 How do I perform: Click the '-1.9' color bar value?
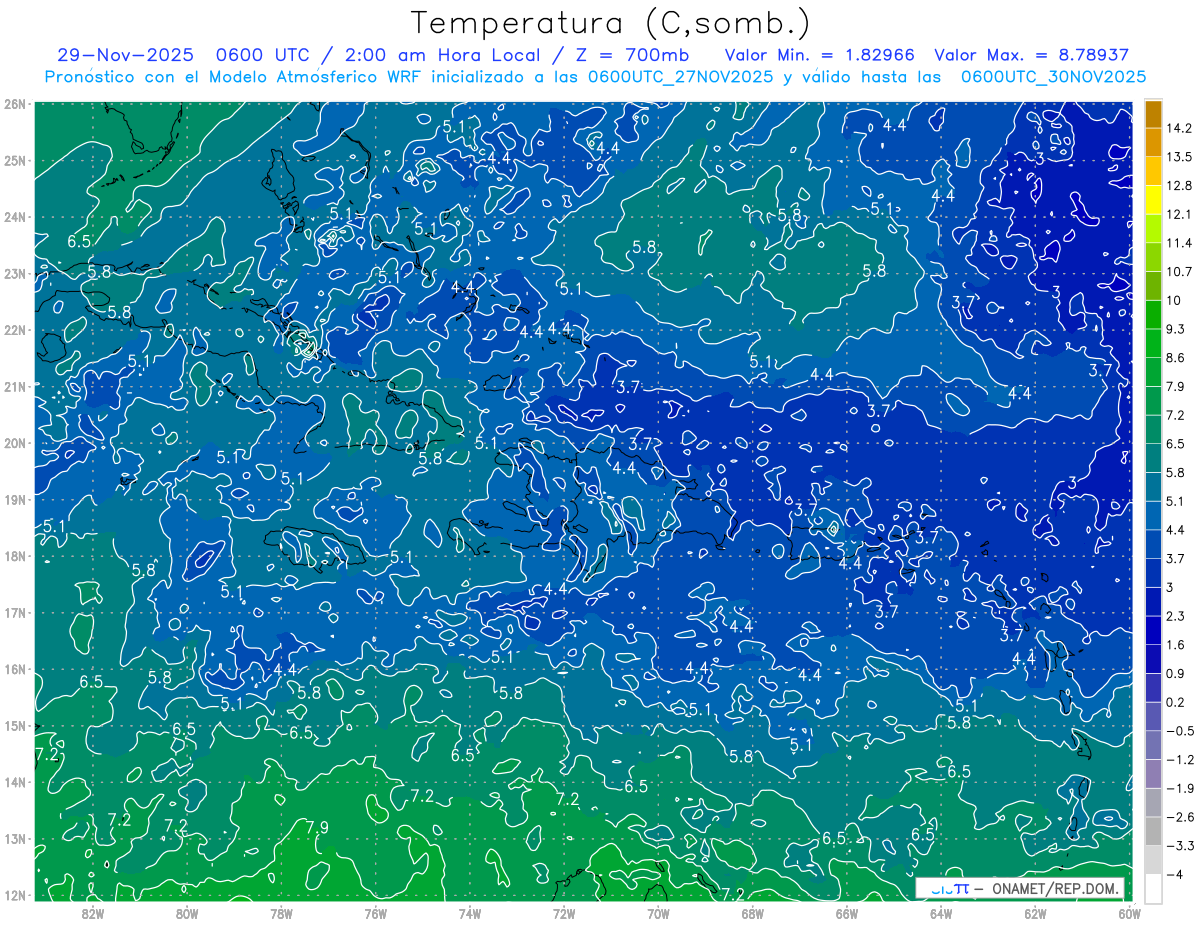(x=1180, y=789)
